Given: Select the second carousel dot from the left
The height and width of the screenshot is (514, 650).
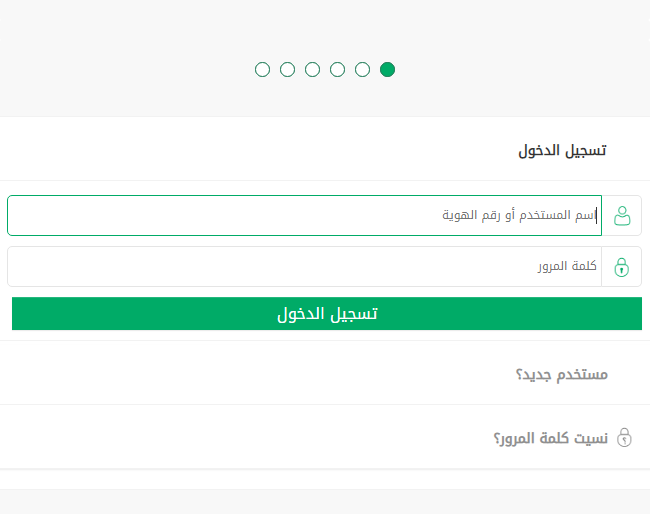Looking at the screenshot, I should pos(287,70).
